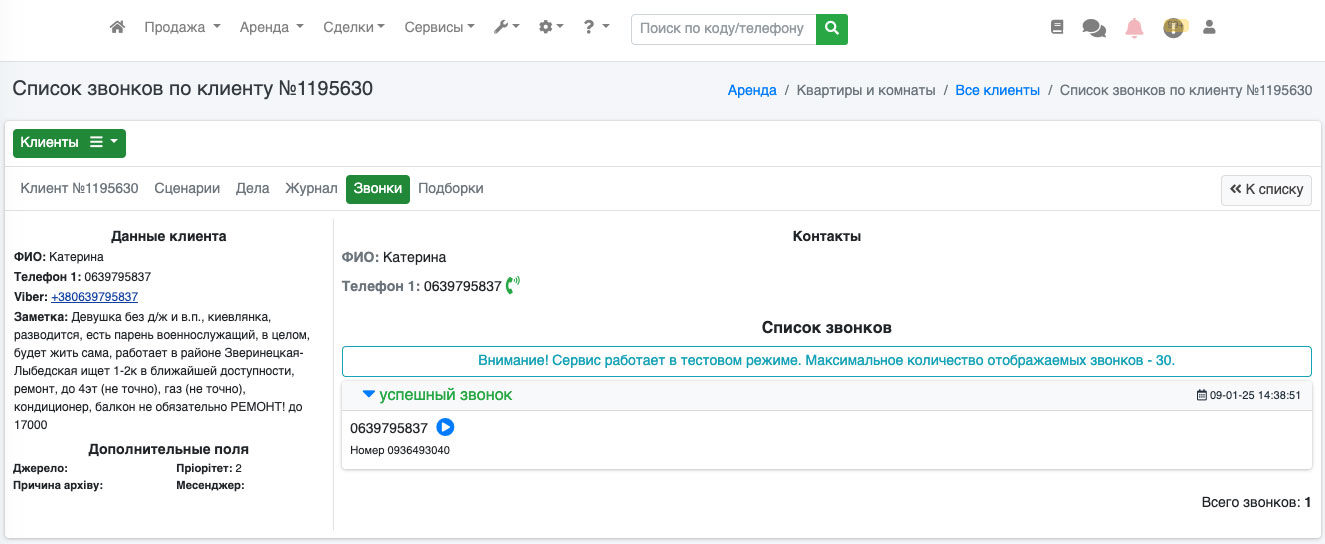Open the Viber link +380639795837
Screen dimensions: 1325x544
(x=94, y=297)
